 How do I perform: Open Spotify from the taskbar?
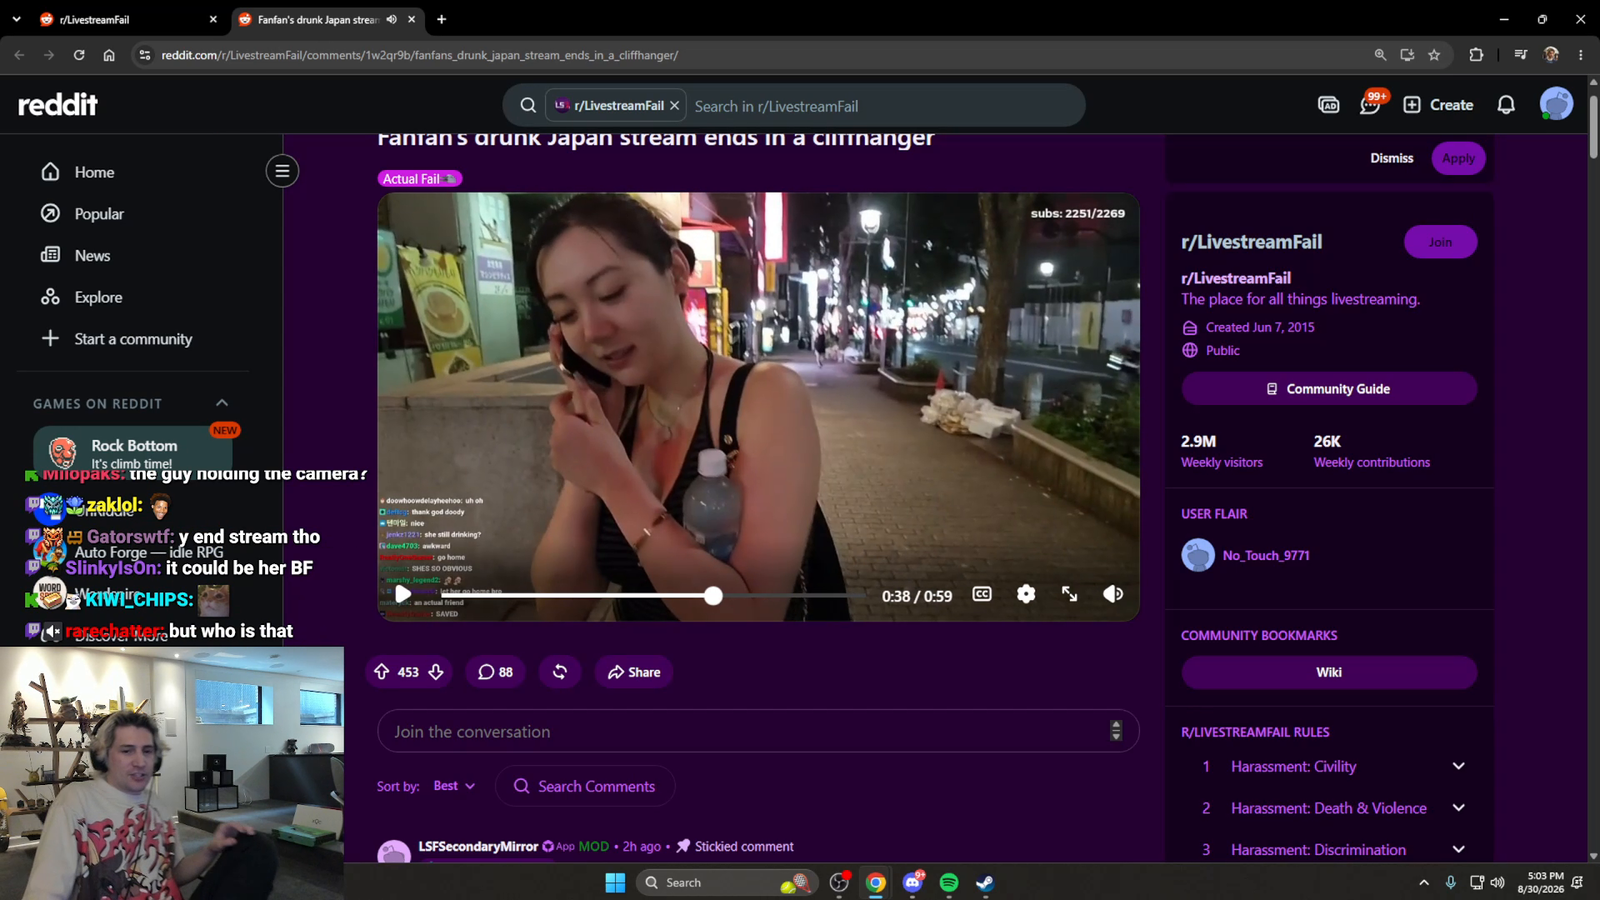[949, 882]
